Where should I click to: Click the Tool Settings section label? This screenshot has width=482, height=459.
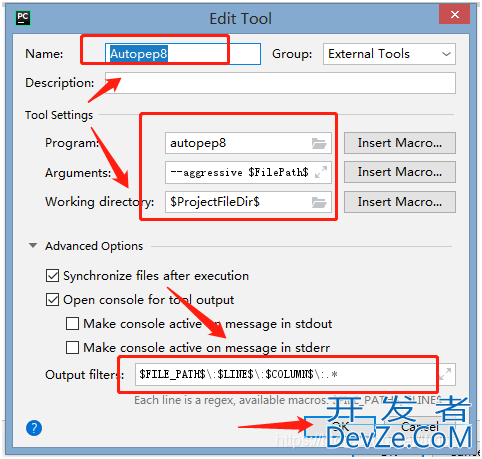coord(59,115)
